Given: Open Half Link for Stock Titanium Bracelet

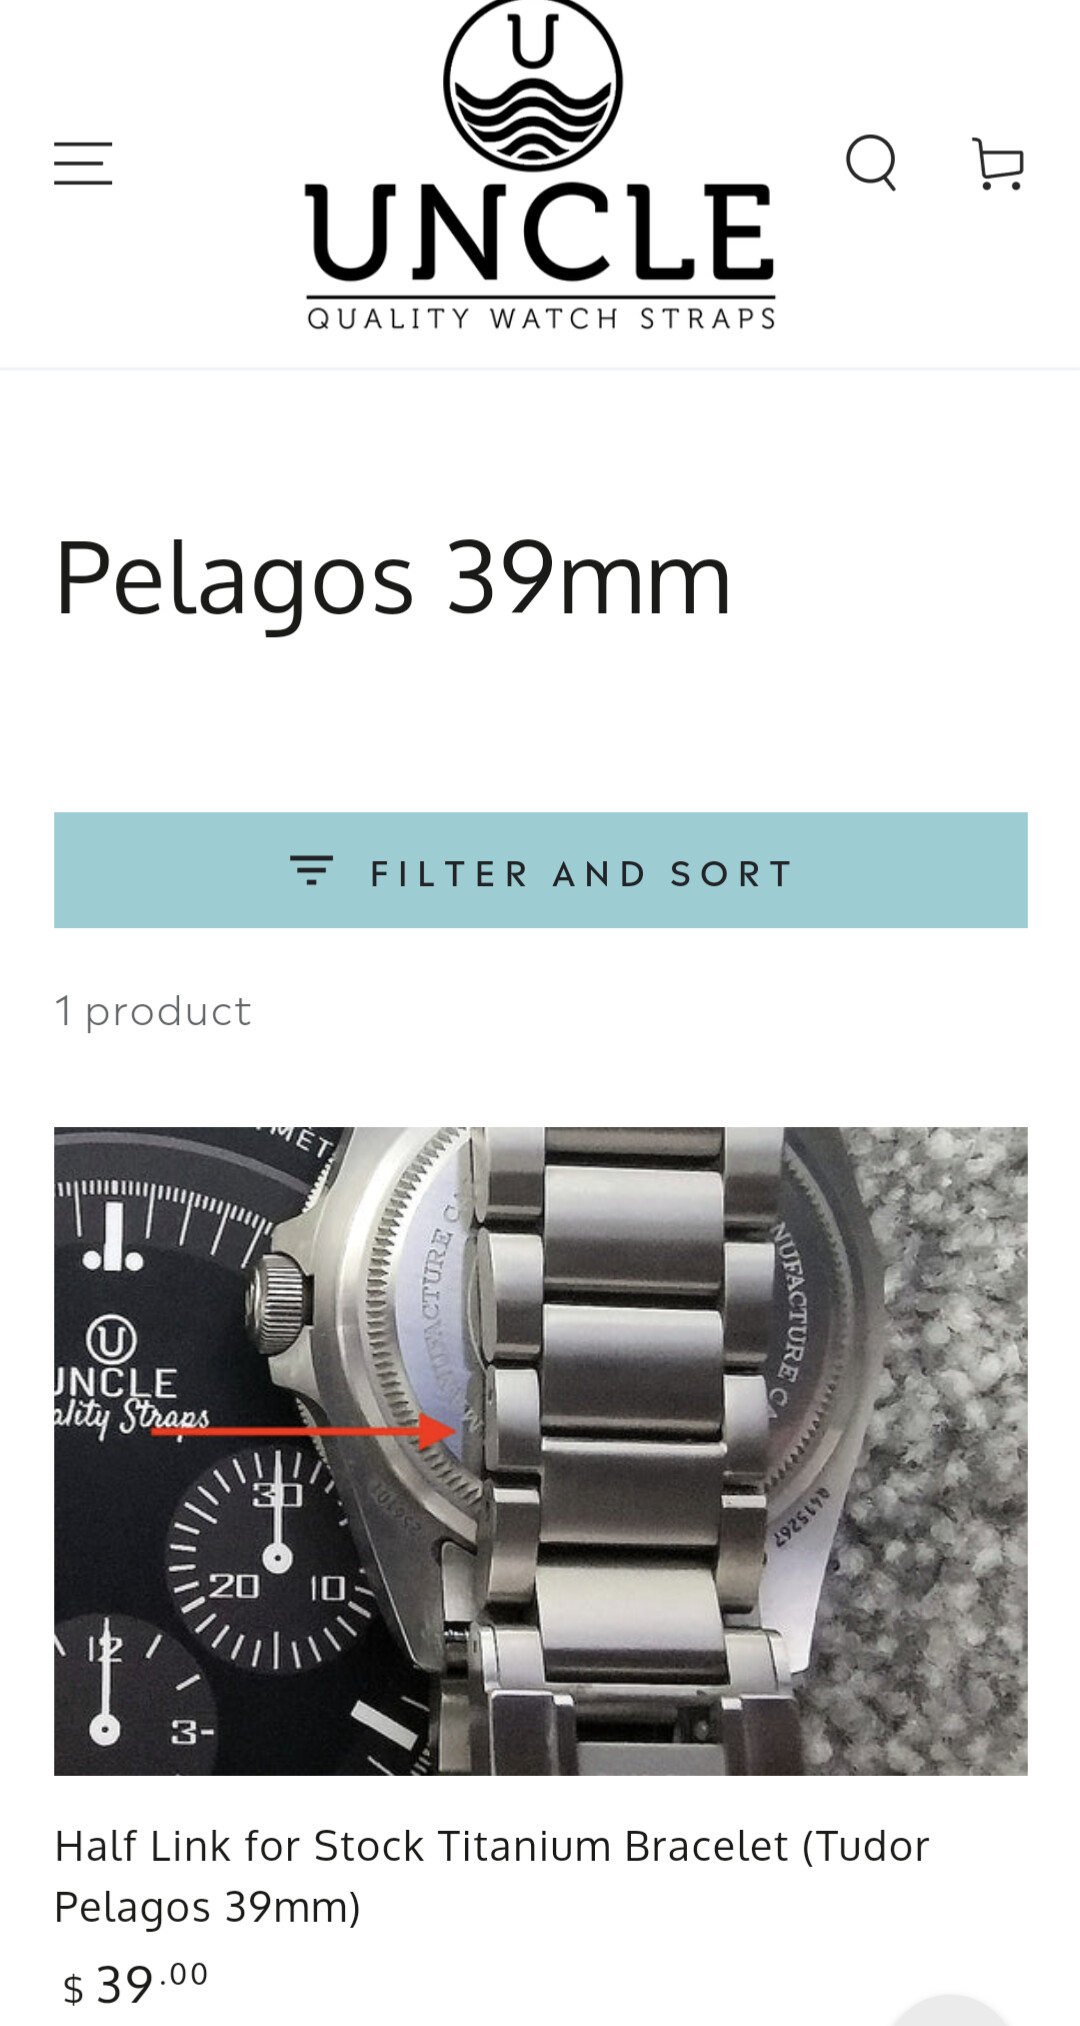Looking at the screenshot, I should (492, 1876).
